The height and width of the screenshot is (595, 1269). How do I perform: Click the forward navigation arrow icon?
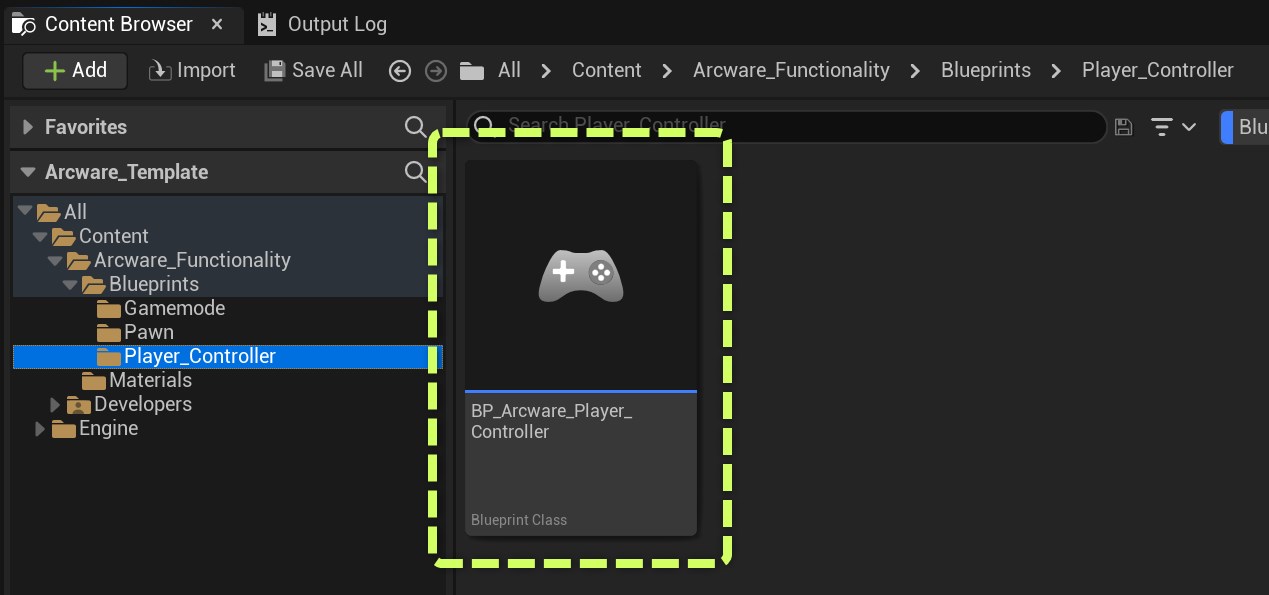tap(435, 71)
